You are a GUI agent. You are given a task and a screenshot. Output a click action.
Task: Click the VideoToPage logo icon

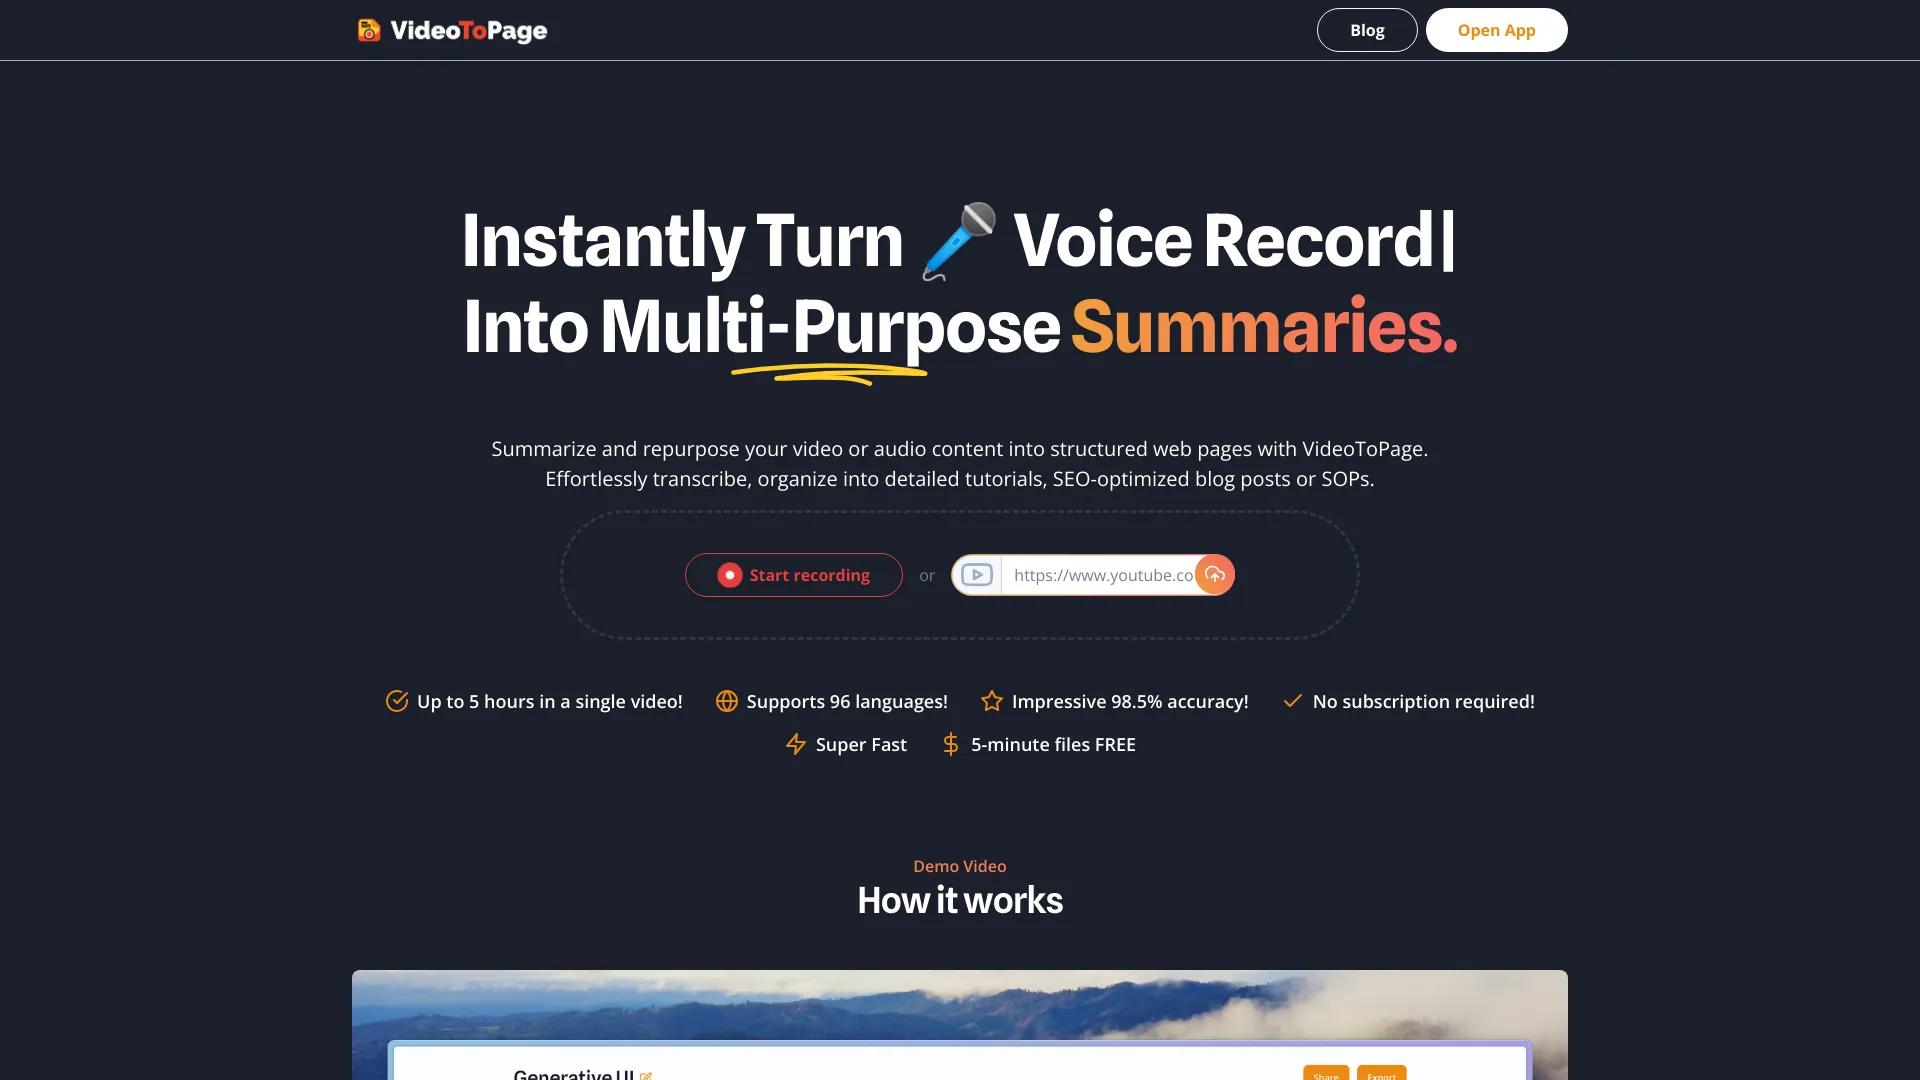368,29
